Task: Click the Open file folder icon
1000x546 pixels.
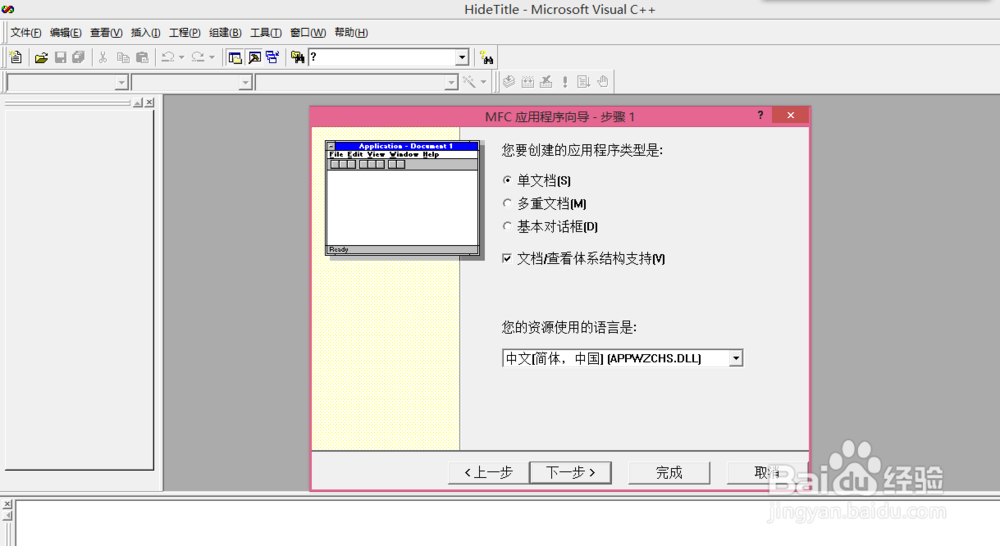Action: click(x=41, y=57)
